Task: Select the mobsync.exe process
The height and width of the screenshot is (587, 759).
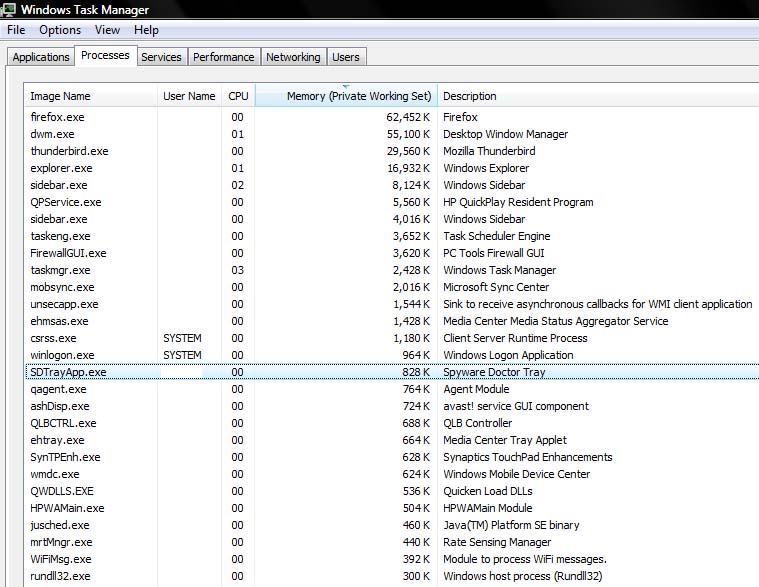Action: (392, 287)
